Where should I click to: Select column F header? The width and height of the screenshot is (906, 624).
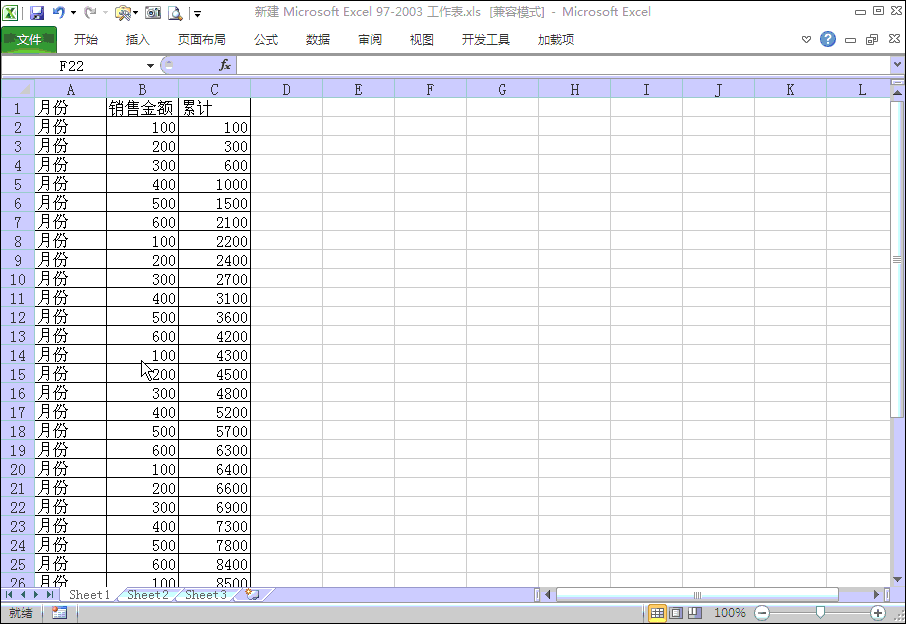click(430, 90)
